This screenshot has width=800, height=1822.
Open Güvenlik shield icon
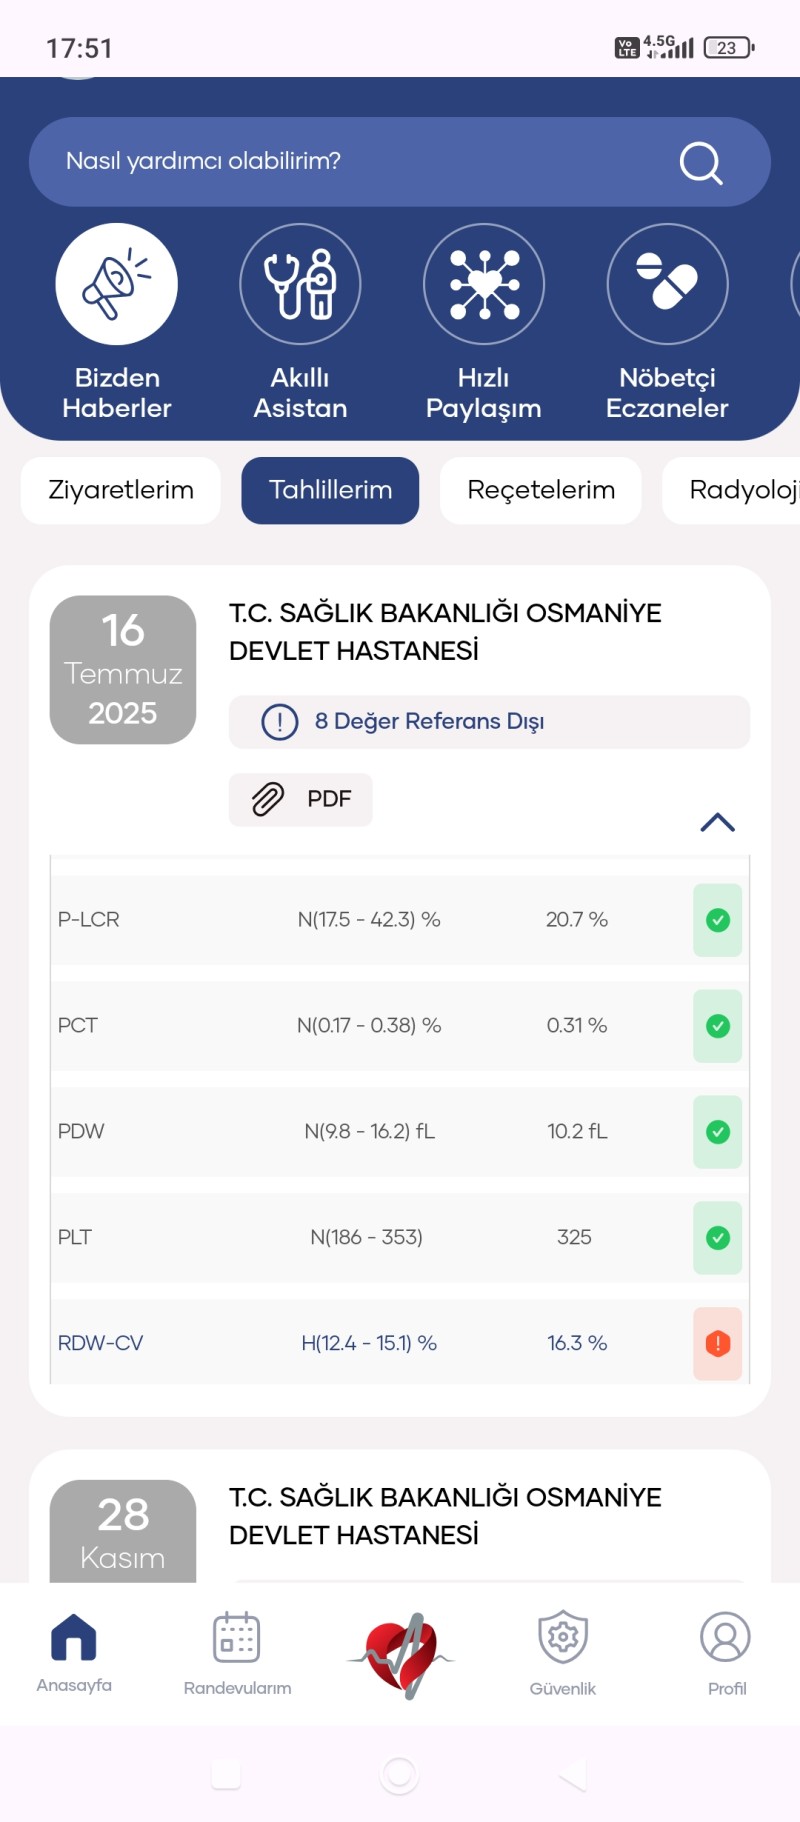point(563,1637)
